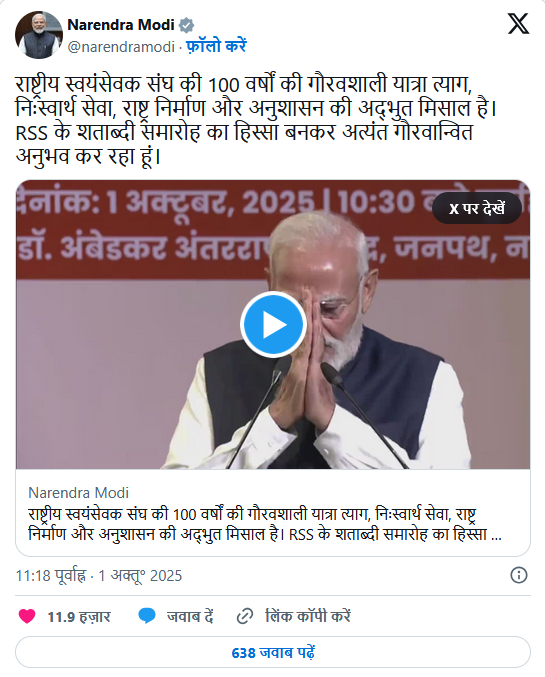Select the जवाब दें reply label

pos(190,616)
